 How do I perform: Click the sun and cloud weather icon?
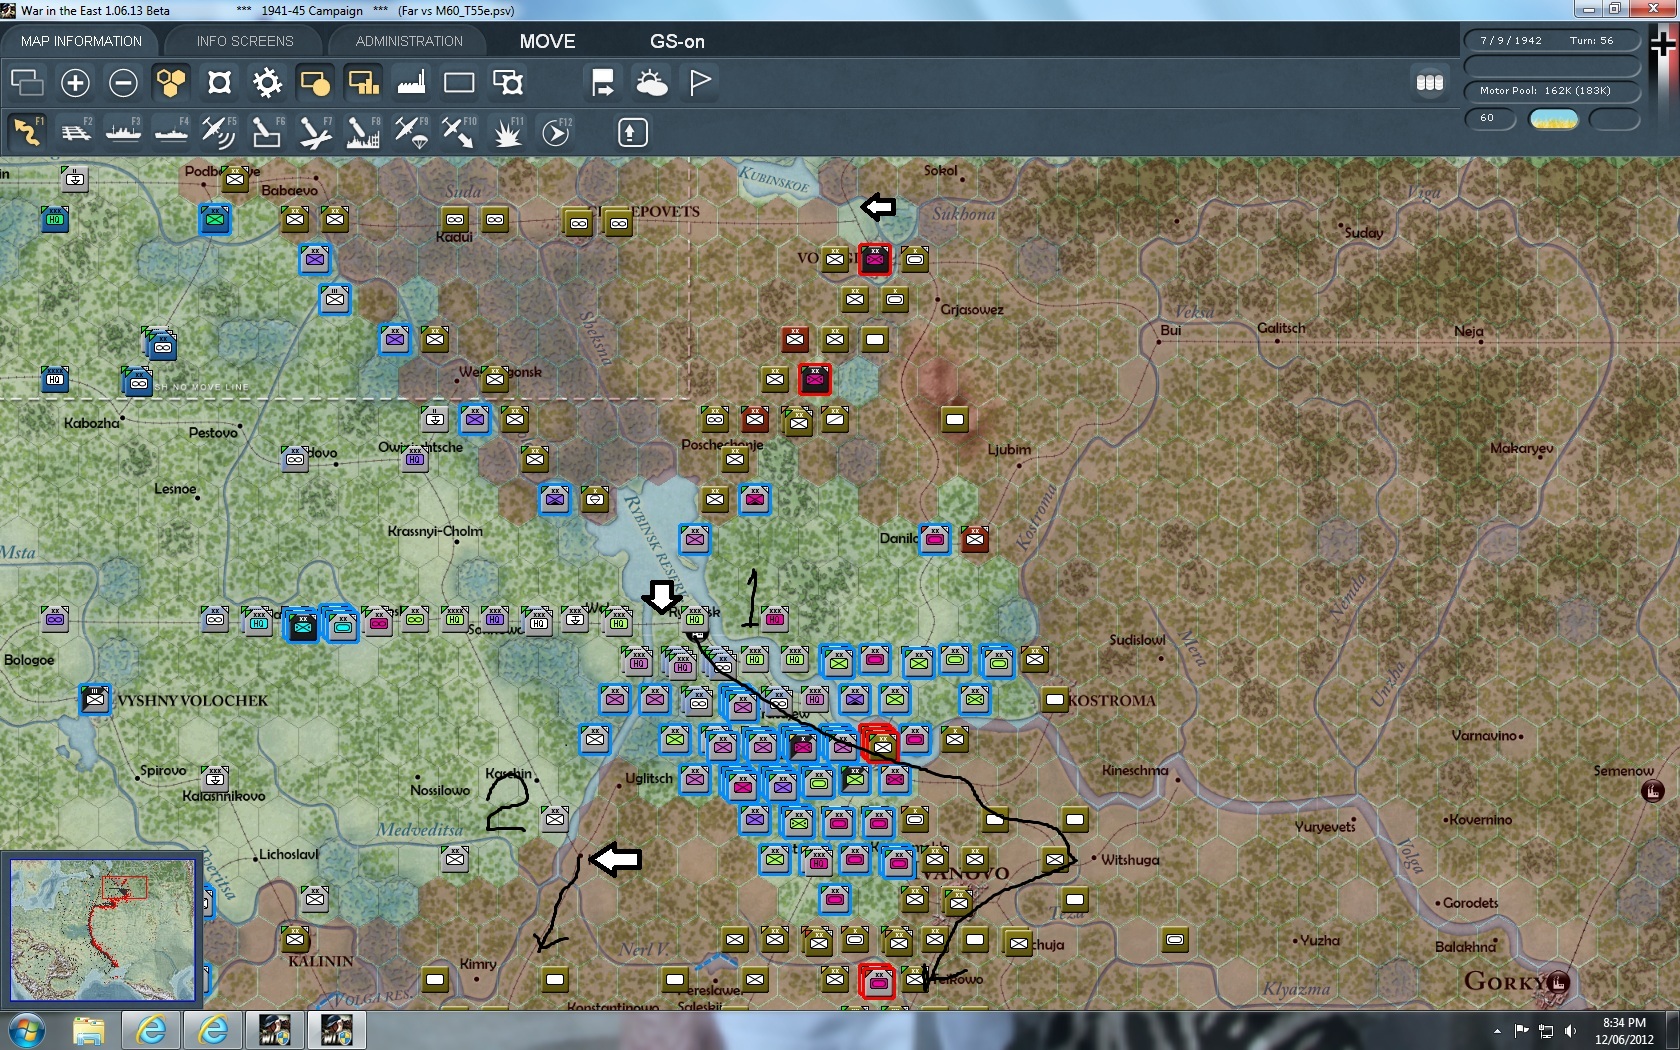coord(652,83)
